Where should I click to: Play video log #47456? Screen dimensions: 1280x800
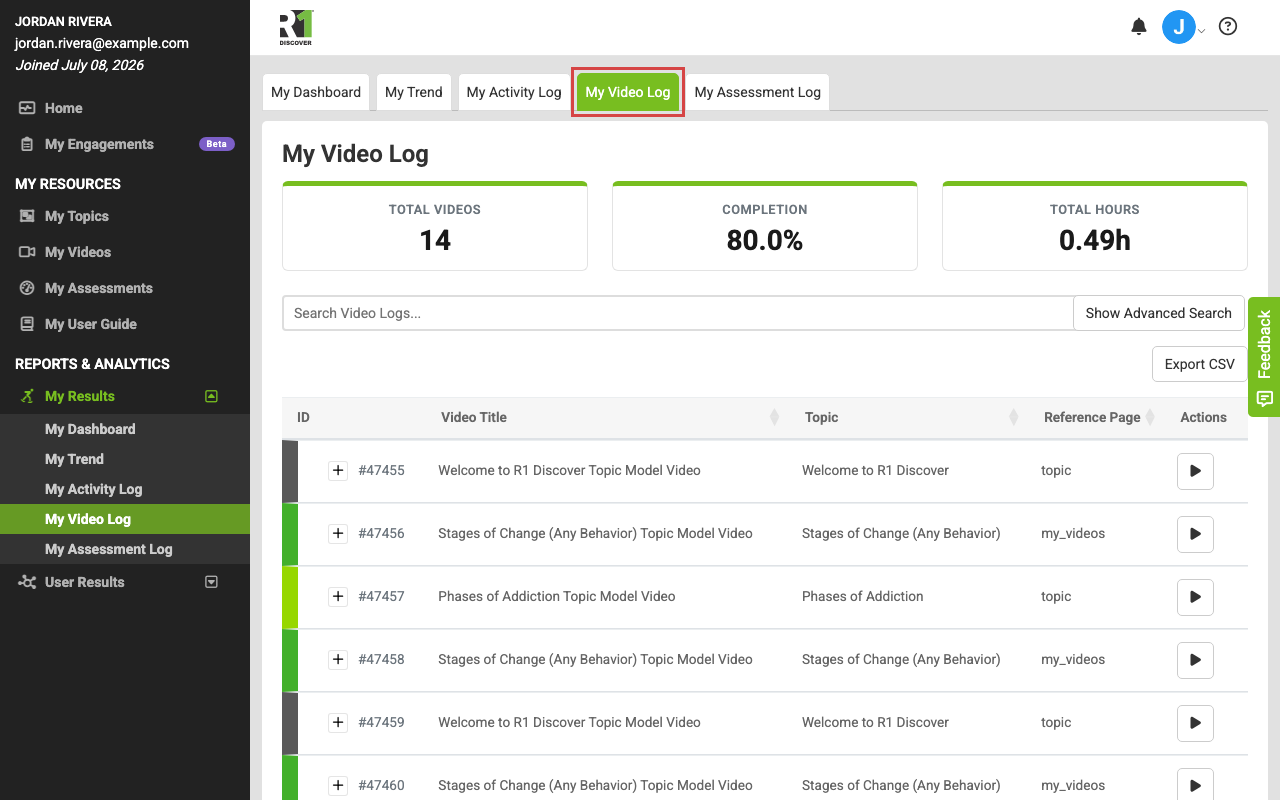[1195, 534]
